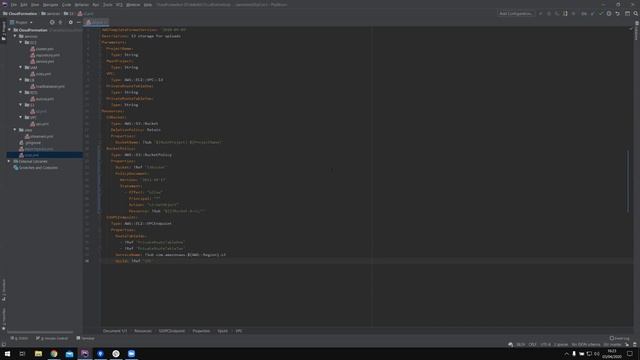Toggle the Favorites tool window stripe button
The height and width of the screenshot is (360, 640).
(4, 319)
